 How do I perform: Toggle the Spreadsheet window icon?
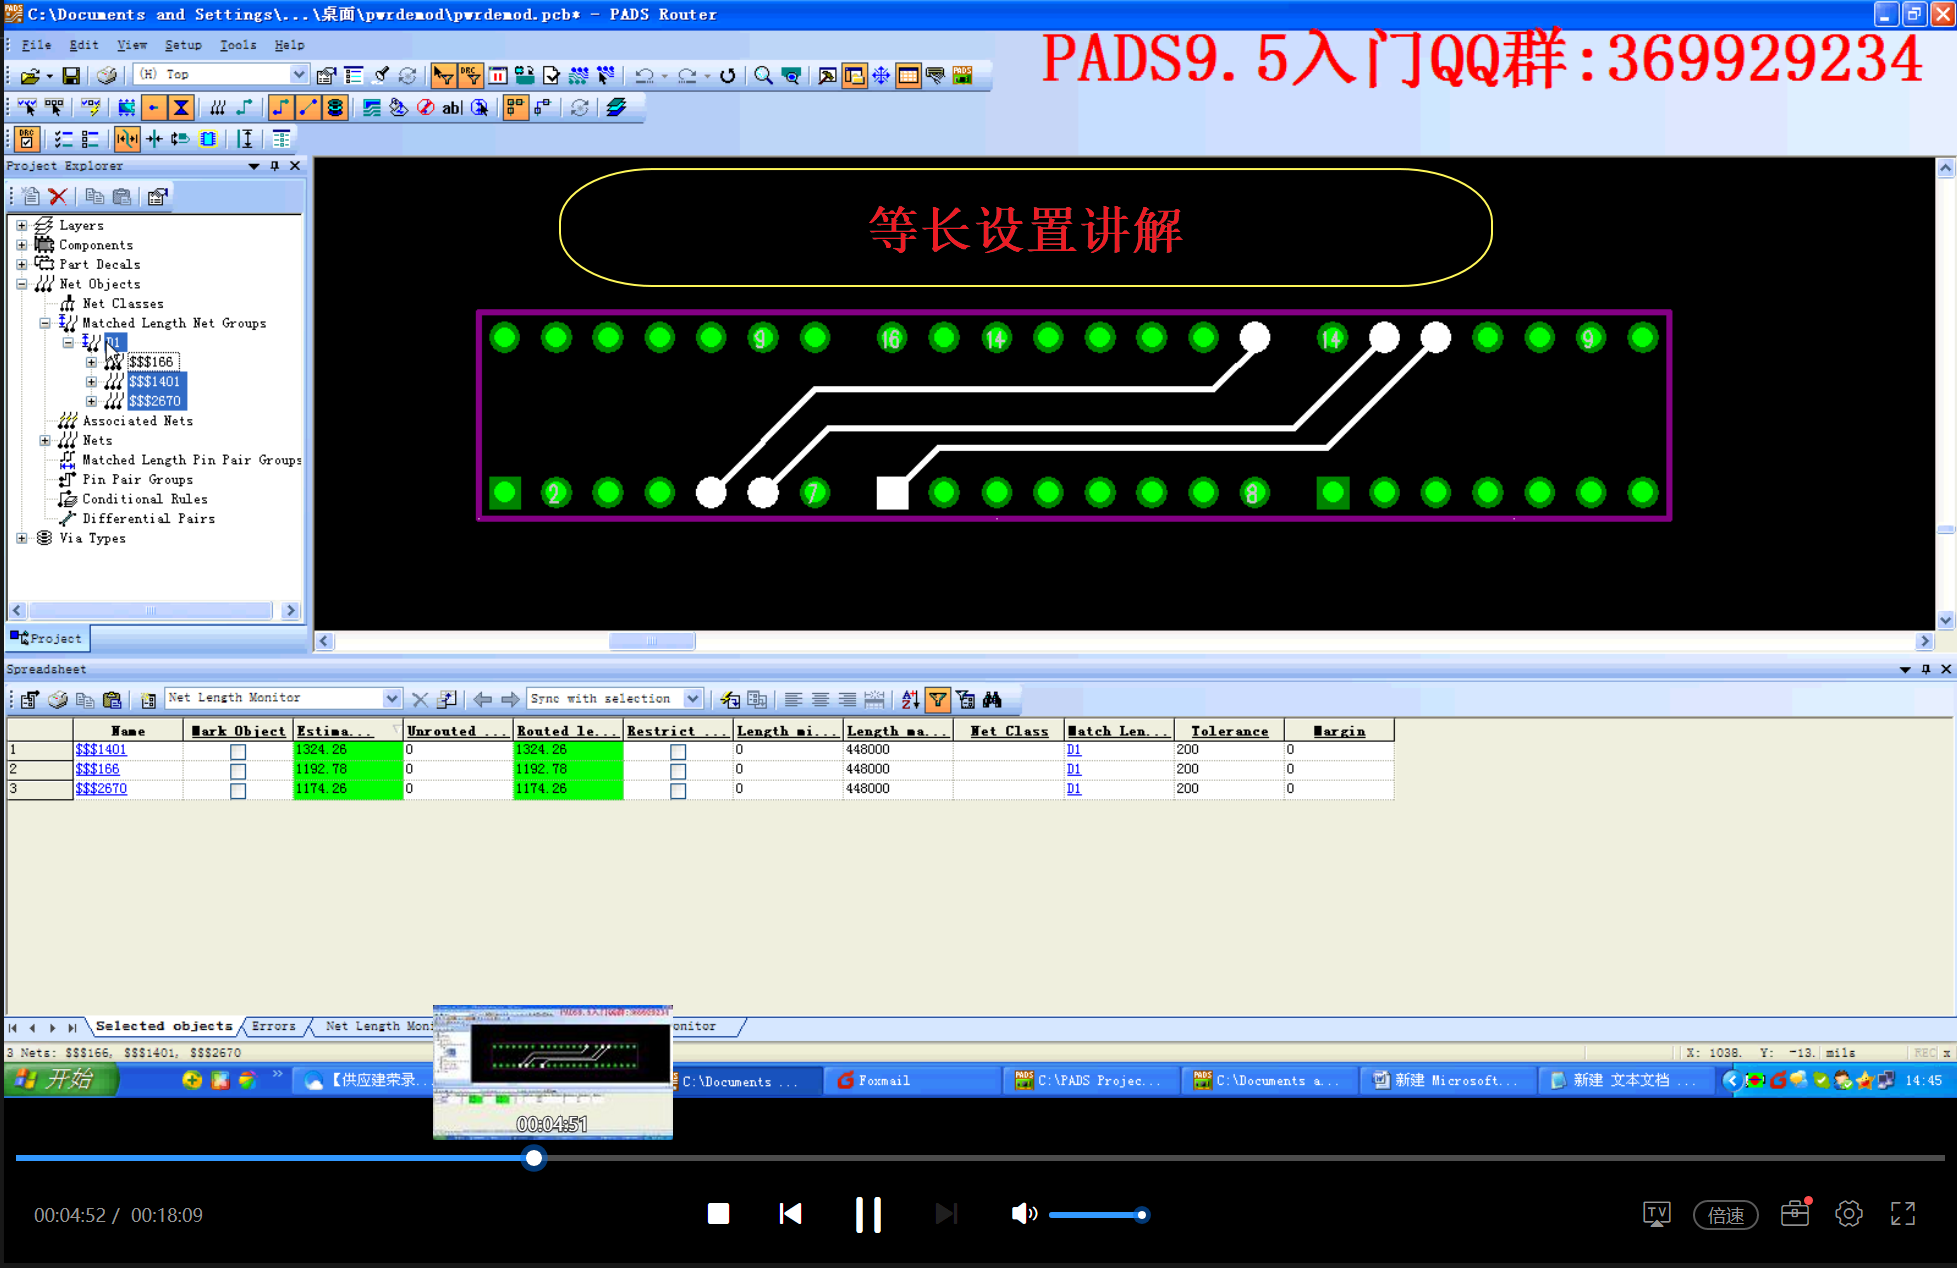click(x=908, y=75)
